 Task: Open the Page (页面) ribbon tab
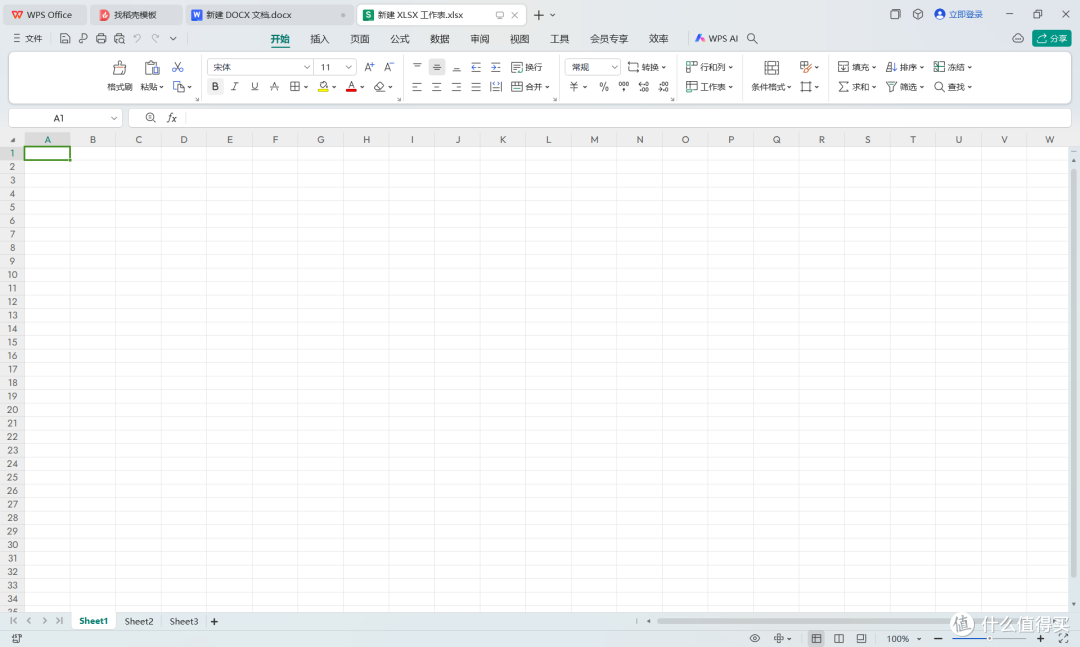coord(360,39)
